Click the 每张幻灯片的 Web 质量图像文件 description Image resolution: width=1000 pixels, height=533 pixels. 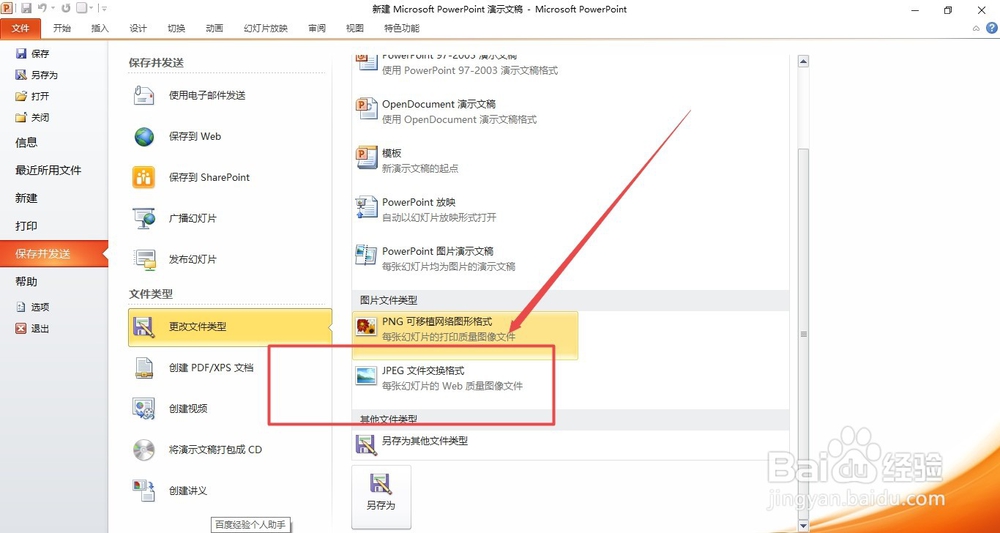pyautogui.click(x=452, y=386)
